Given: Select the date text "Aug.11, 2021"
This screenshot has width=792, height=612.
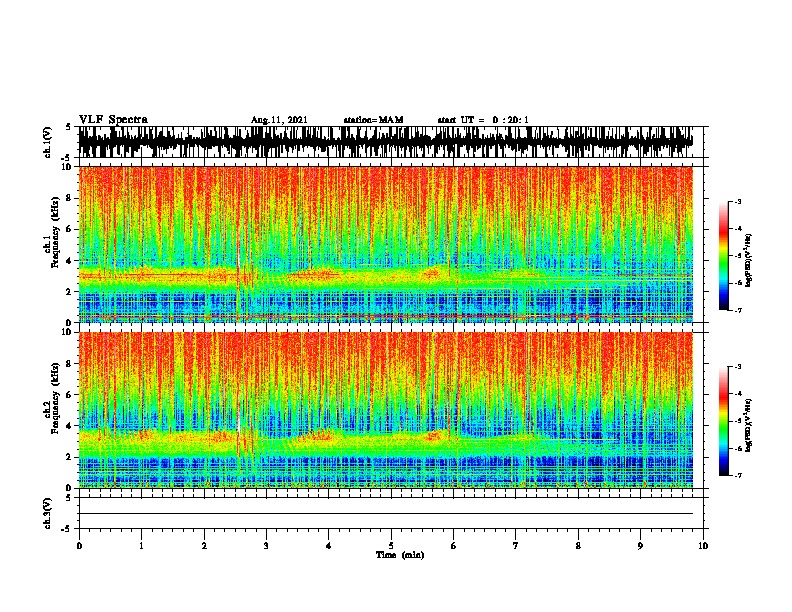Looking at the screenshot, I should (279, 120).
